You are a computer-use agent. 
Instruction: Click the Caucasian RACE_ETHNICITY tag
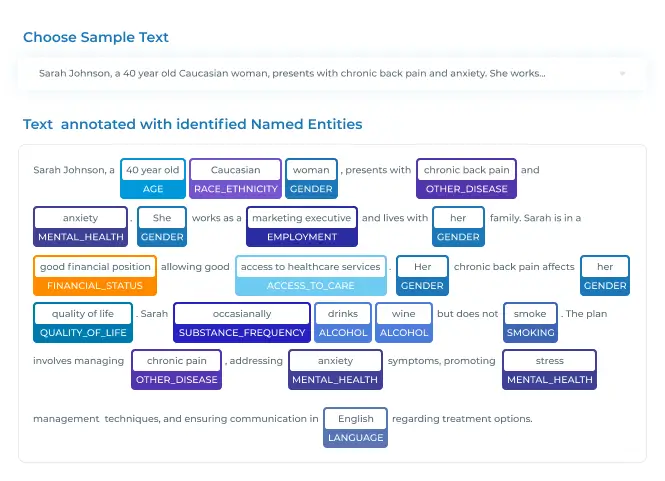click(235, 179)
